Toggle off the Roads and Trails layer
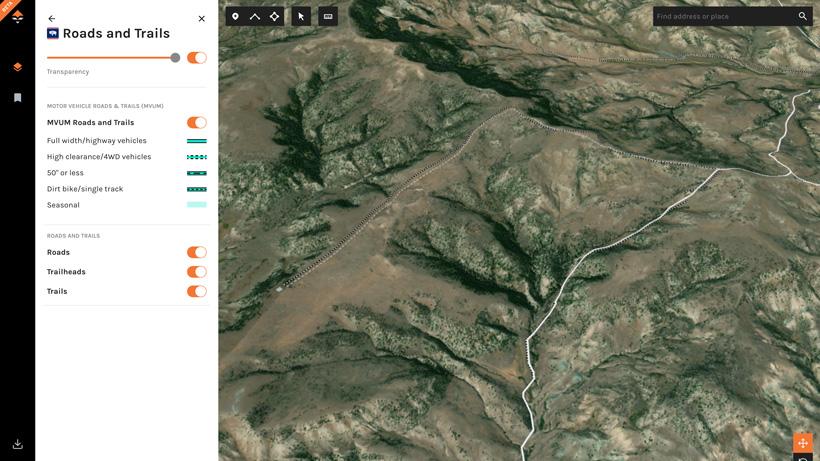The image size is (820, 461). pyautogui.click(x=197, y=58)
